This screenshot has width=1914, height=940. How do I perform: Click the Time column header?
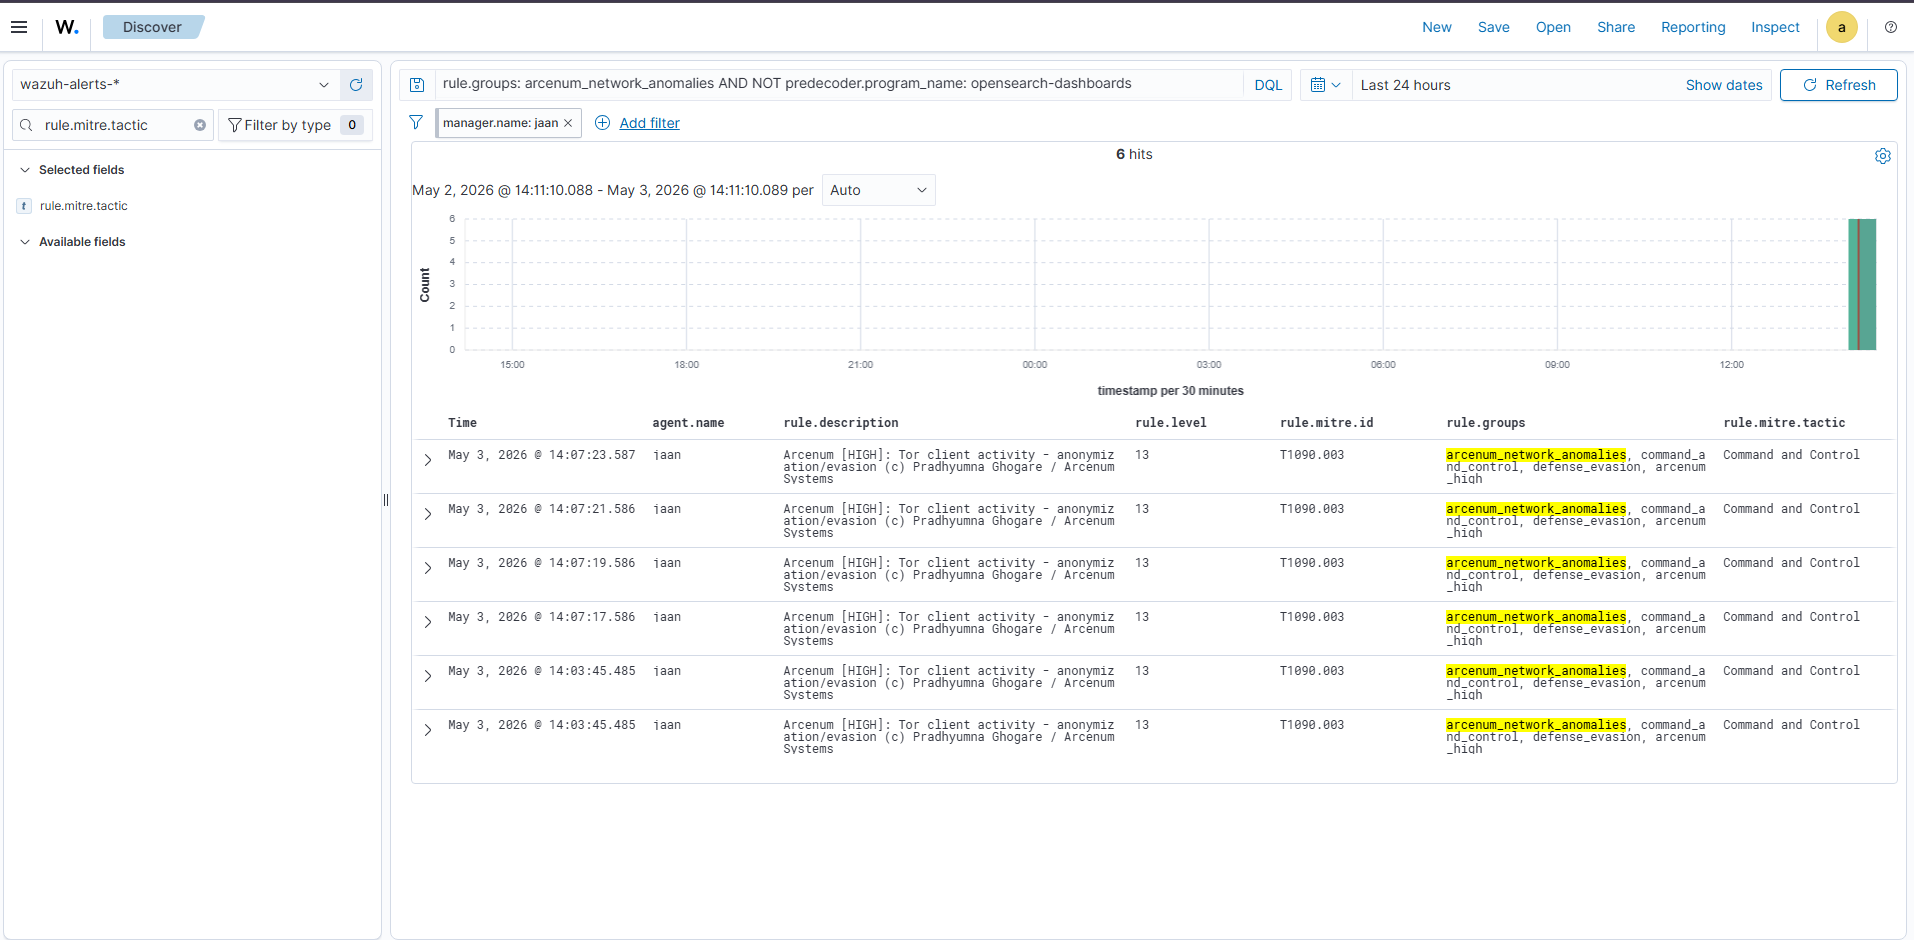point(462,423)
